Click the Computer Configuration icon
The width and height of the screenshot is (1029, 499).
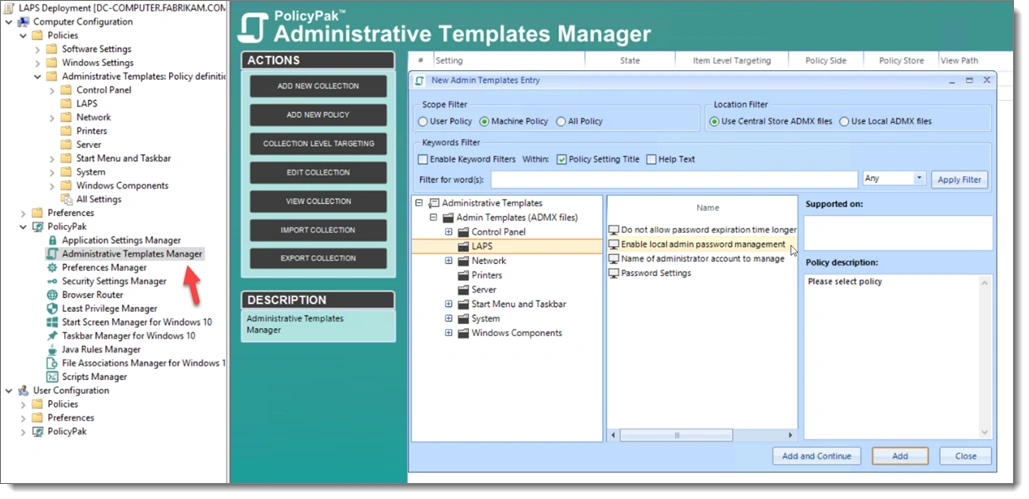coord(24,22)
